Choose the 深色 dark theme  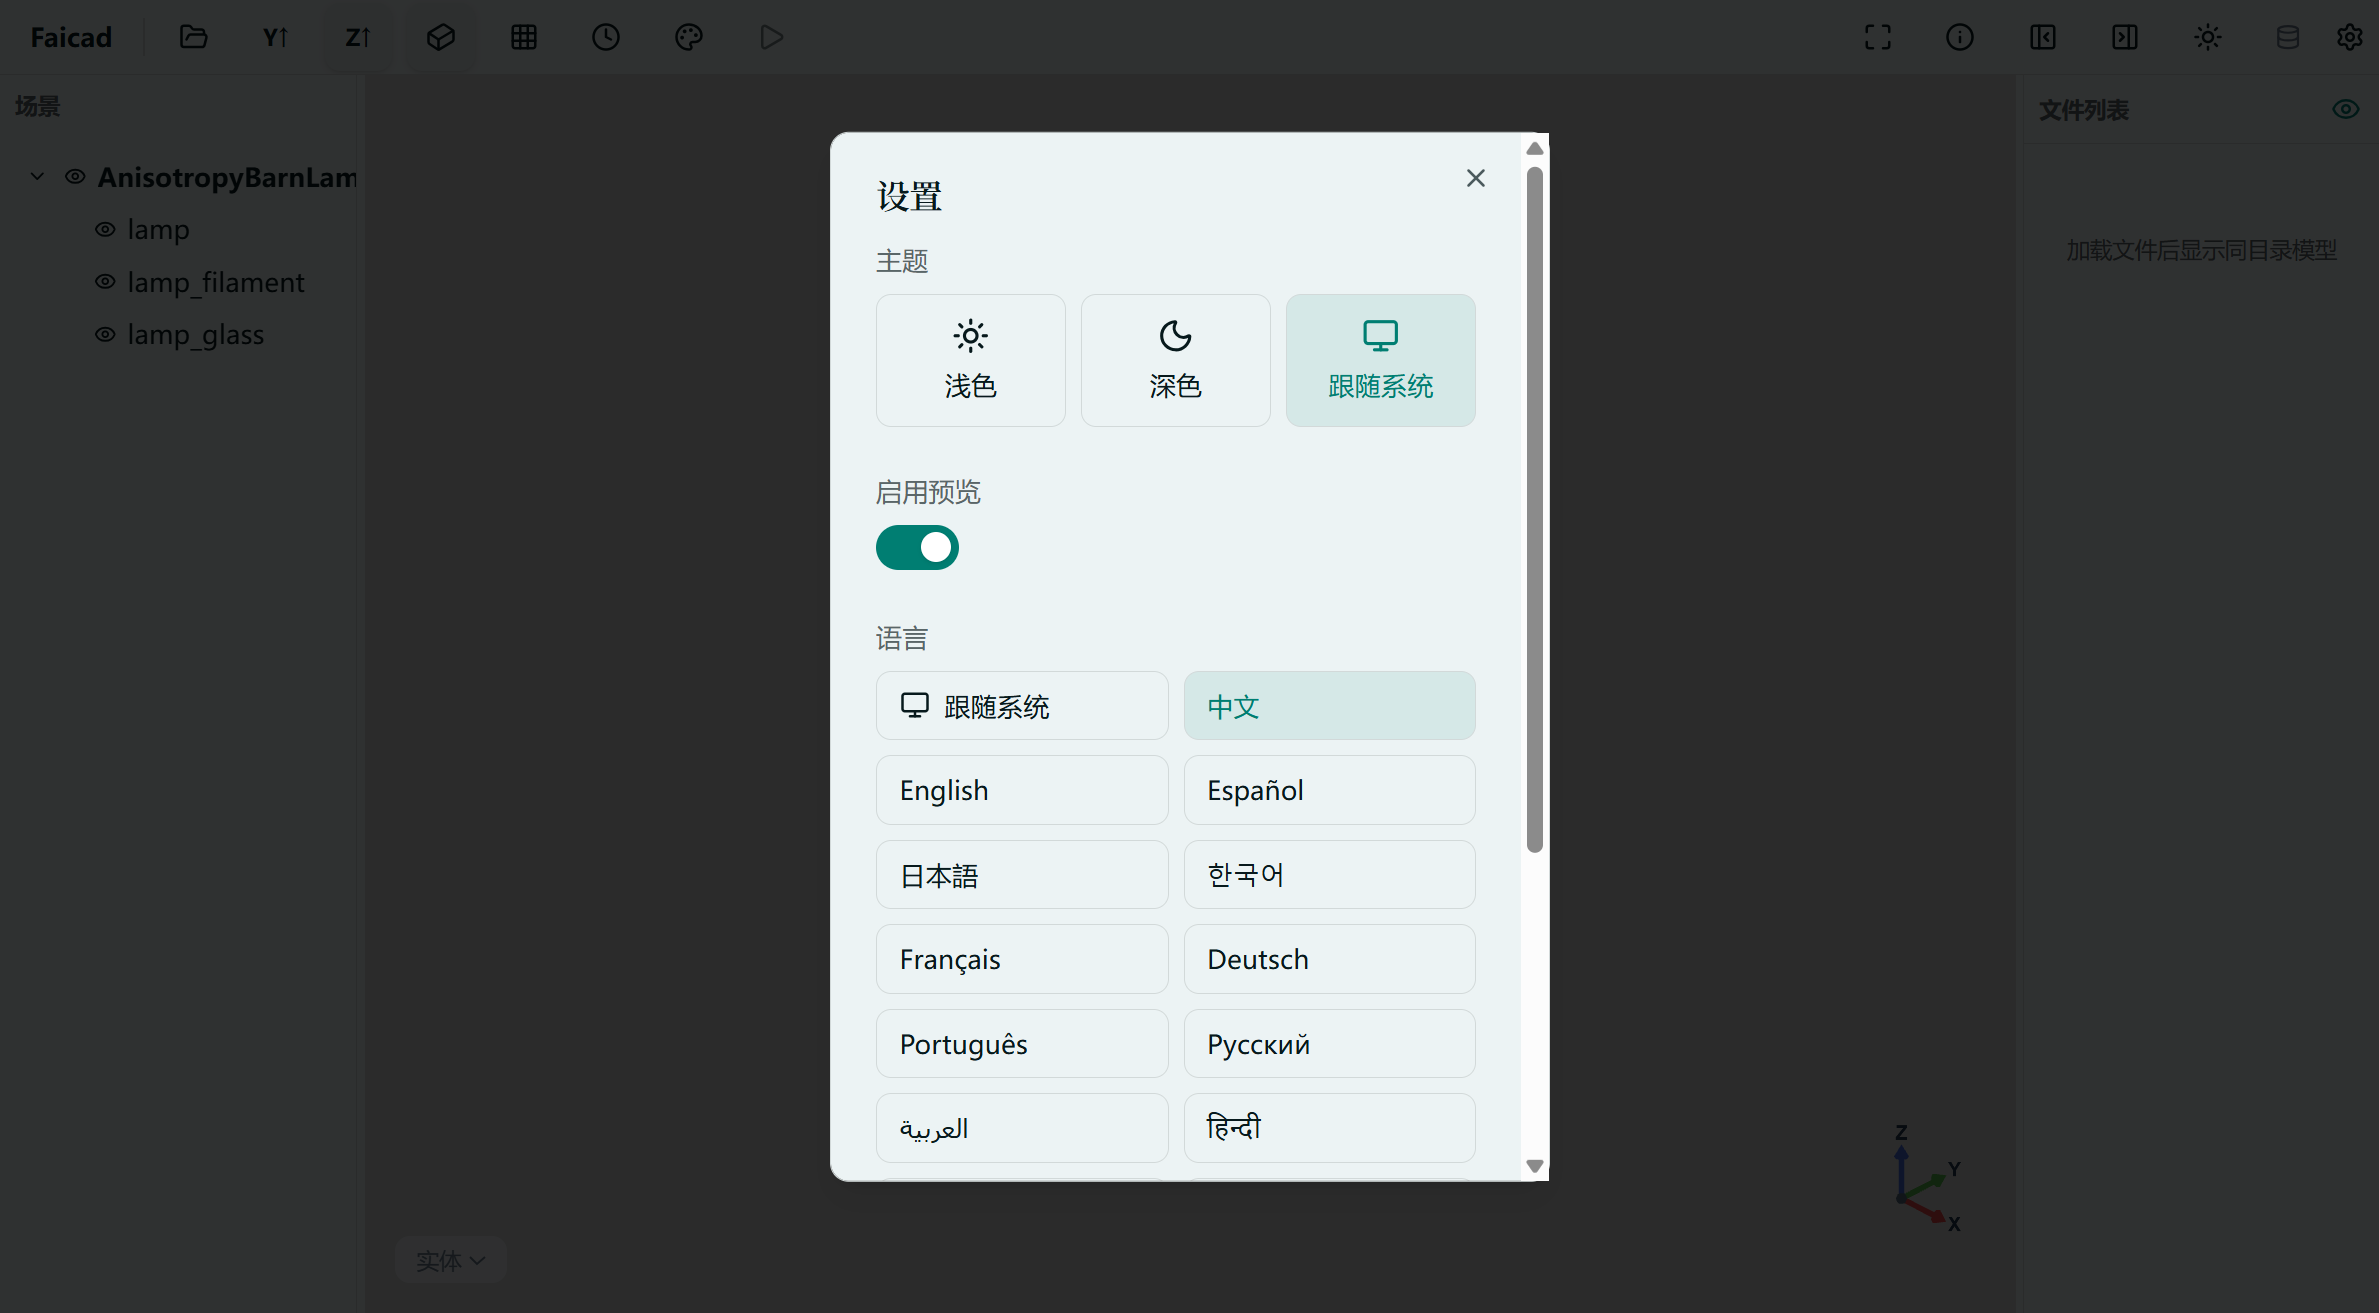1176,360
